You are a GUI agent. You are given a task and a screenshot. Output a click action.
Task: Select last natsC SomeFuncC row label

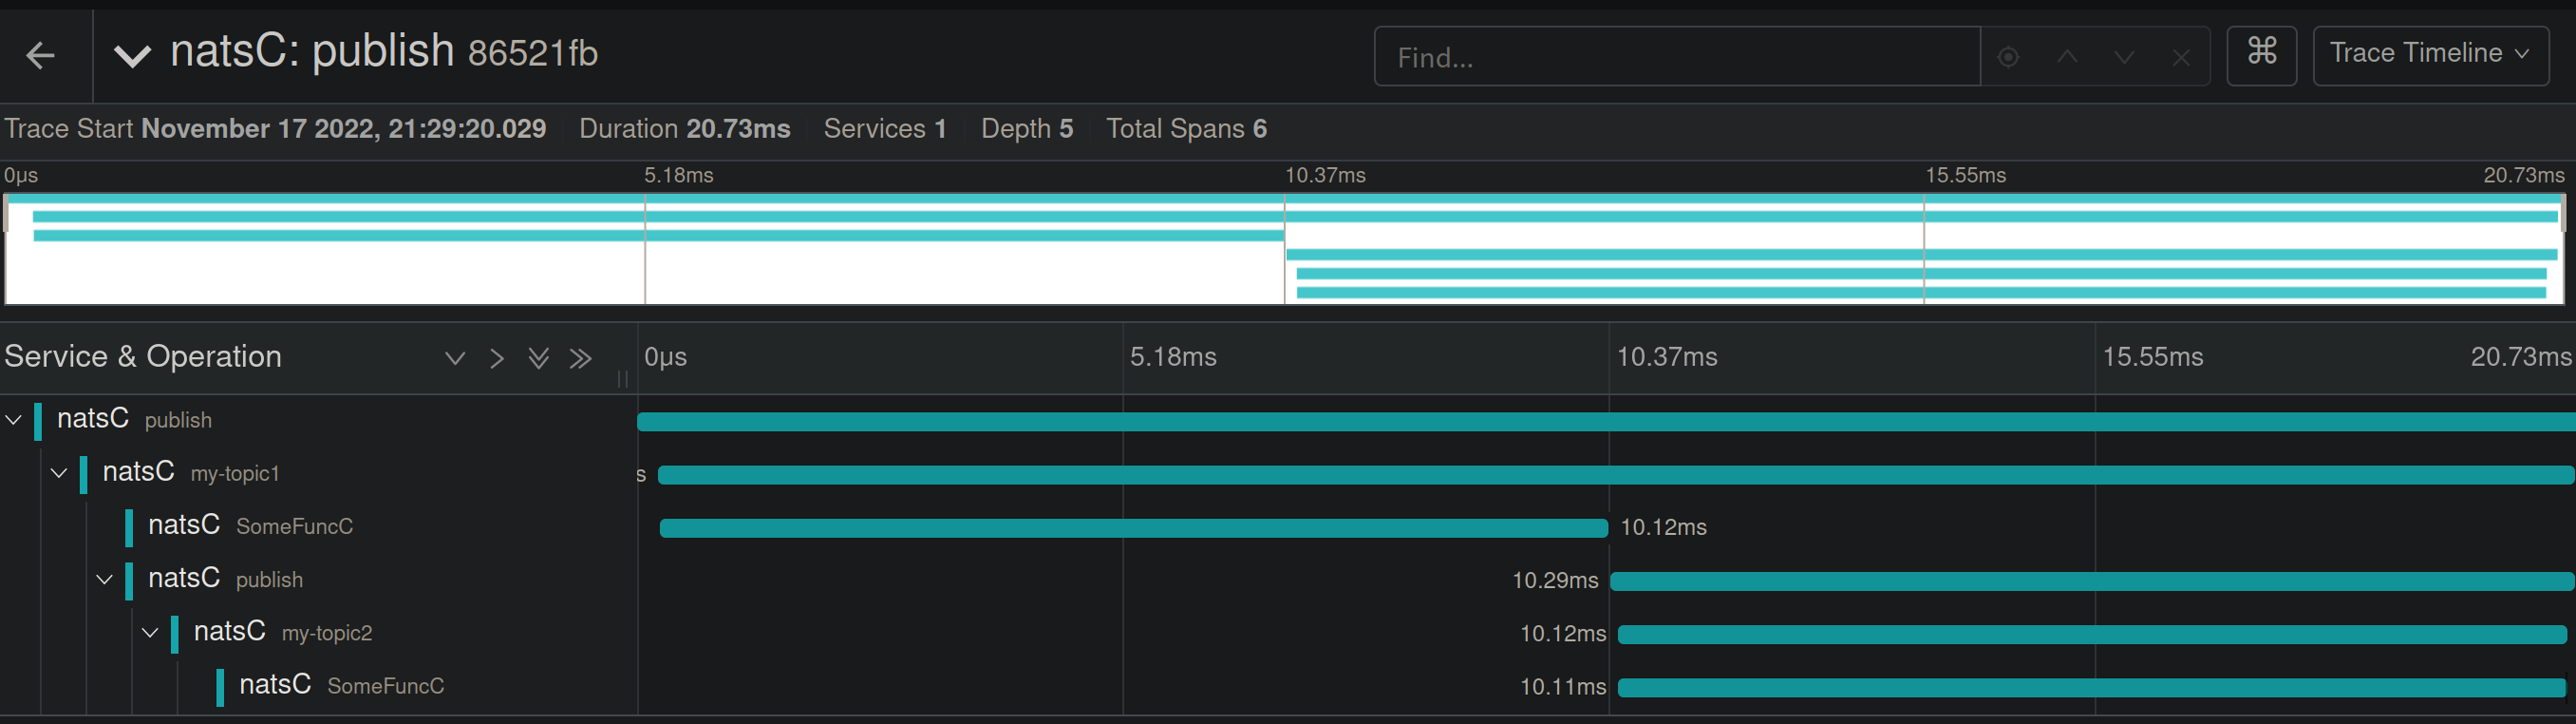point(341,685)
